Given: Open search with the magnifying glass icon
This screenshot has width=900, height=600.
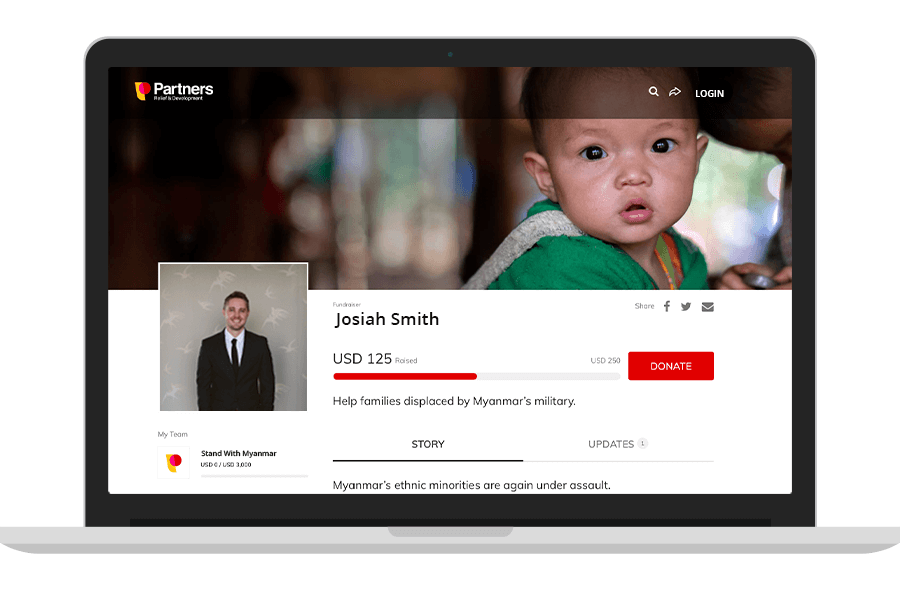Looking at the screenshot, I should [653, 92].
